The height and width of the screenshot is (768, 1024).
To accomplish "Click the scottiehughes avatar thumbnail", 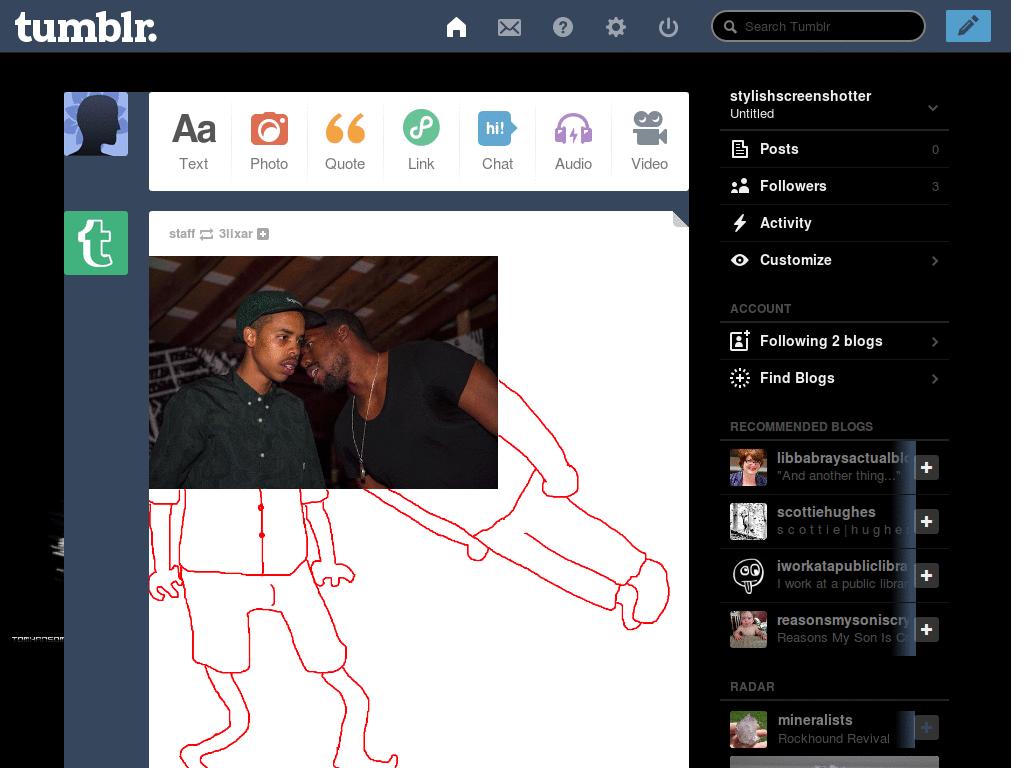I will pos(748,522).
